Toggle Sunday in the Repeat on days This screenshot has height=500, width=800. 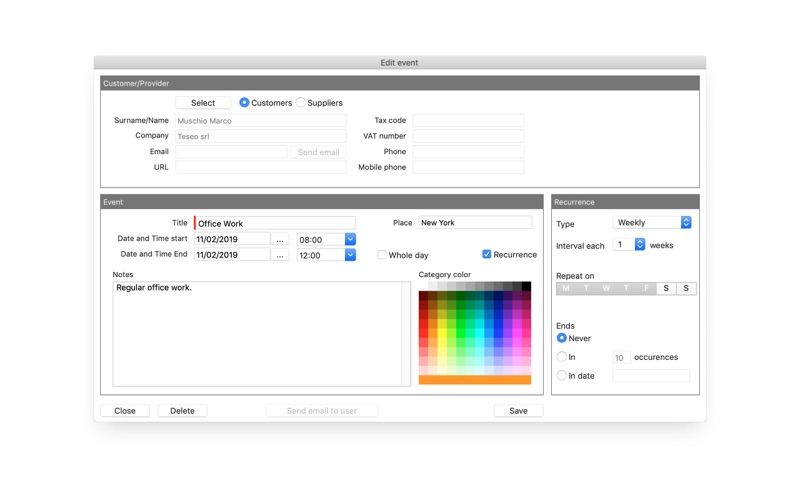[686, 288]
